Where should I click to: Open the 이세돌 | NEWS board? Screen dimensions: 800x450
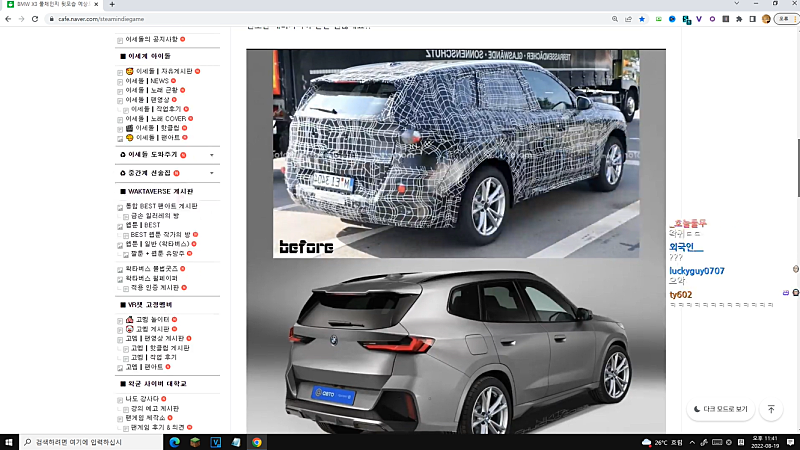(x=147, y=81)
